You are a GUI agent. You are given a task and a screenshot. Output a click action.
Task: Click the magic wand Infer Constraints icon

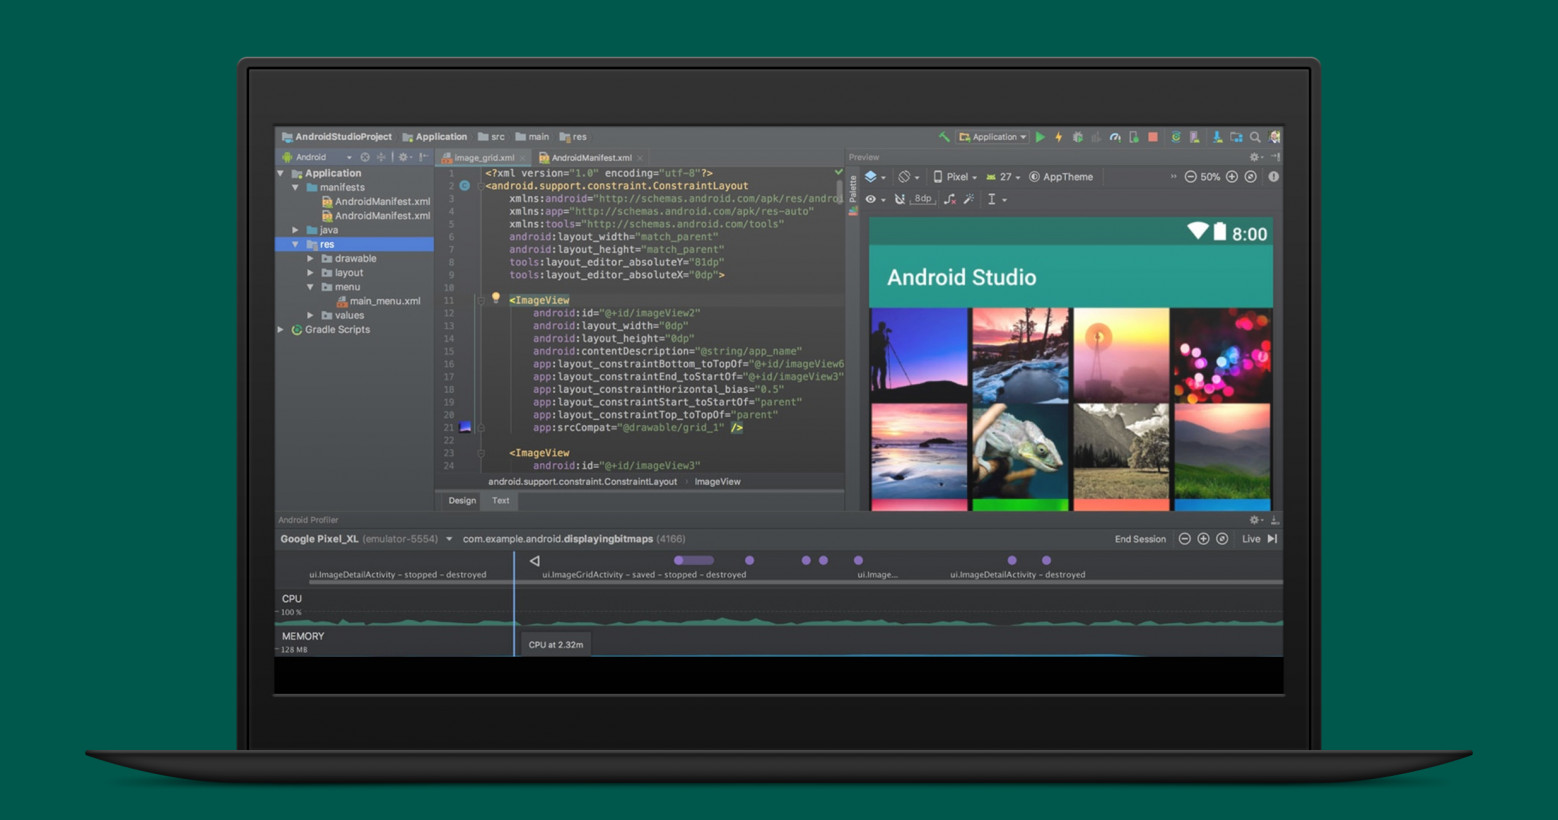pos(969,199)
